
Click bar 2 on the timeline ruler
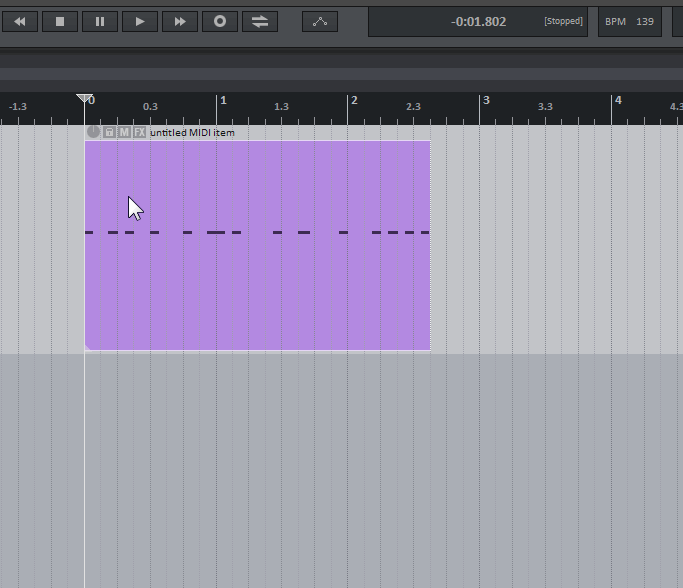click(x=353, y=102)
